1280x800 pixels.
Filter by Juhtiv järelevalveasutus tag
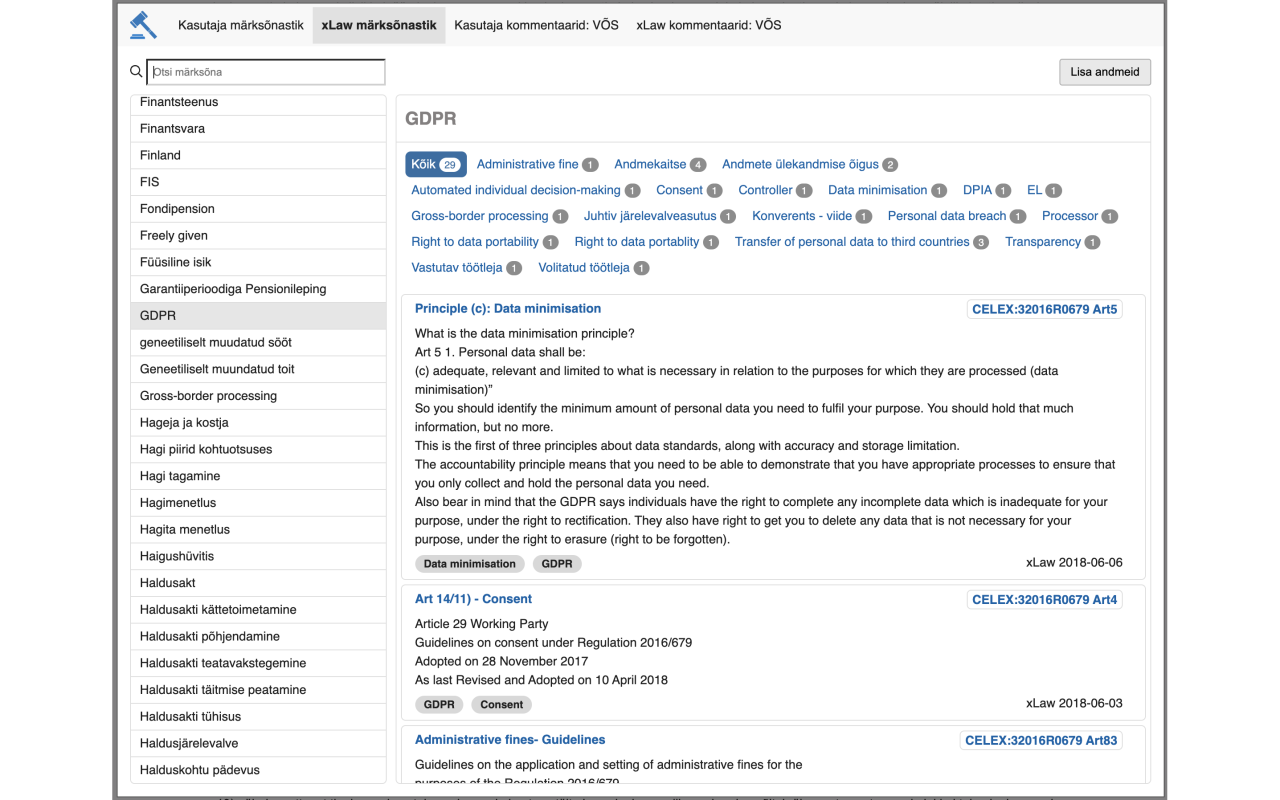(660, 216)
